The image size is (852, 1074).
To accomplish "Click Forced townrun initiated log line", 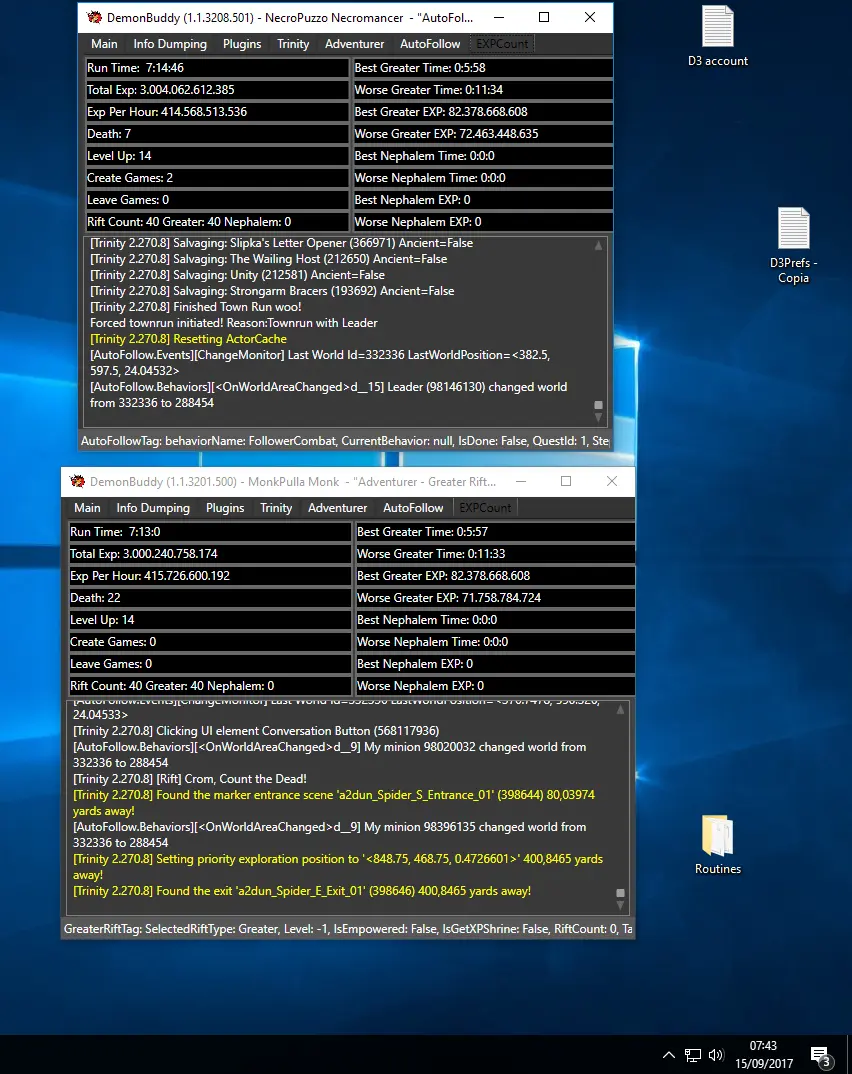I will [234, 323].
